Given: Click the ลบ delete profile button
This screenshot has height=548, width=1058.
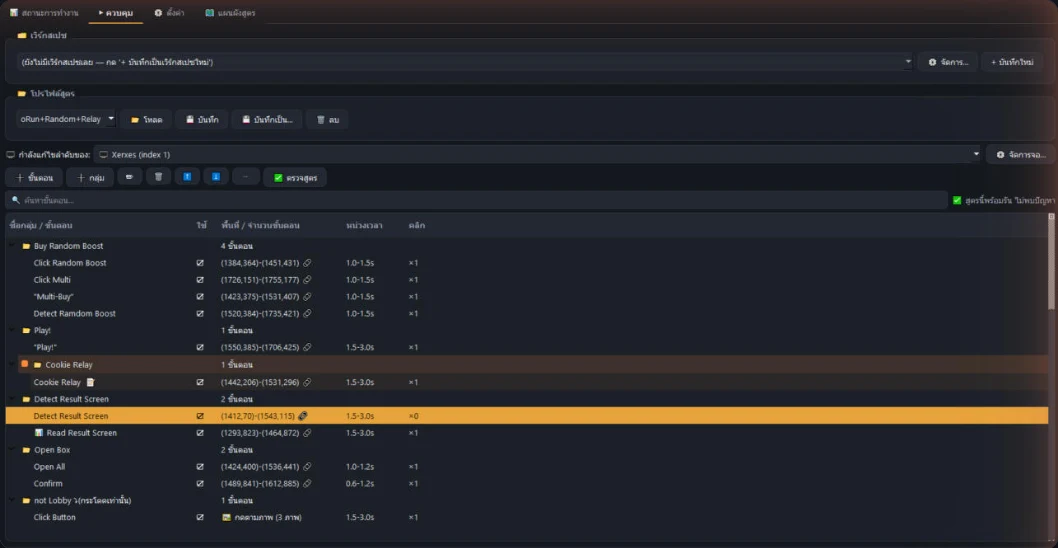Looking at the screenshot, I should pos(327,119).
